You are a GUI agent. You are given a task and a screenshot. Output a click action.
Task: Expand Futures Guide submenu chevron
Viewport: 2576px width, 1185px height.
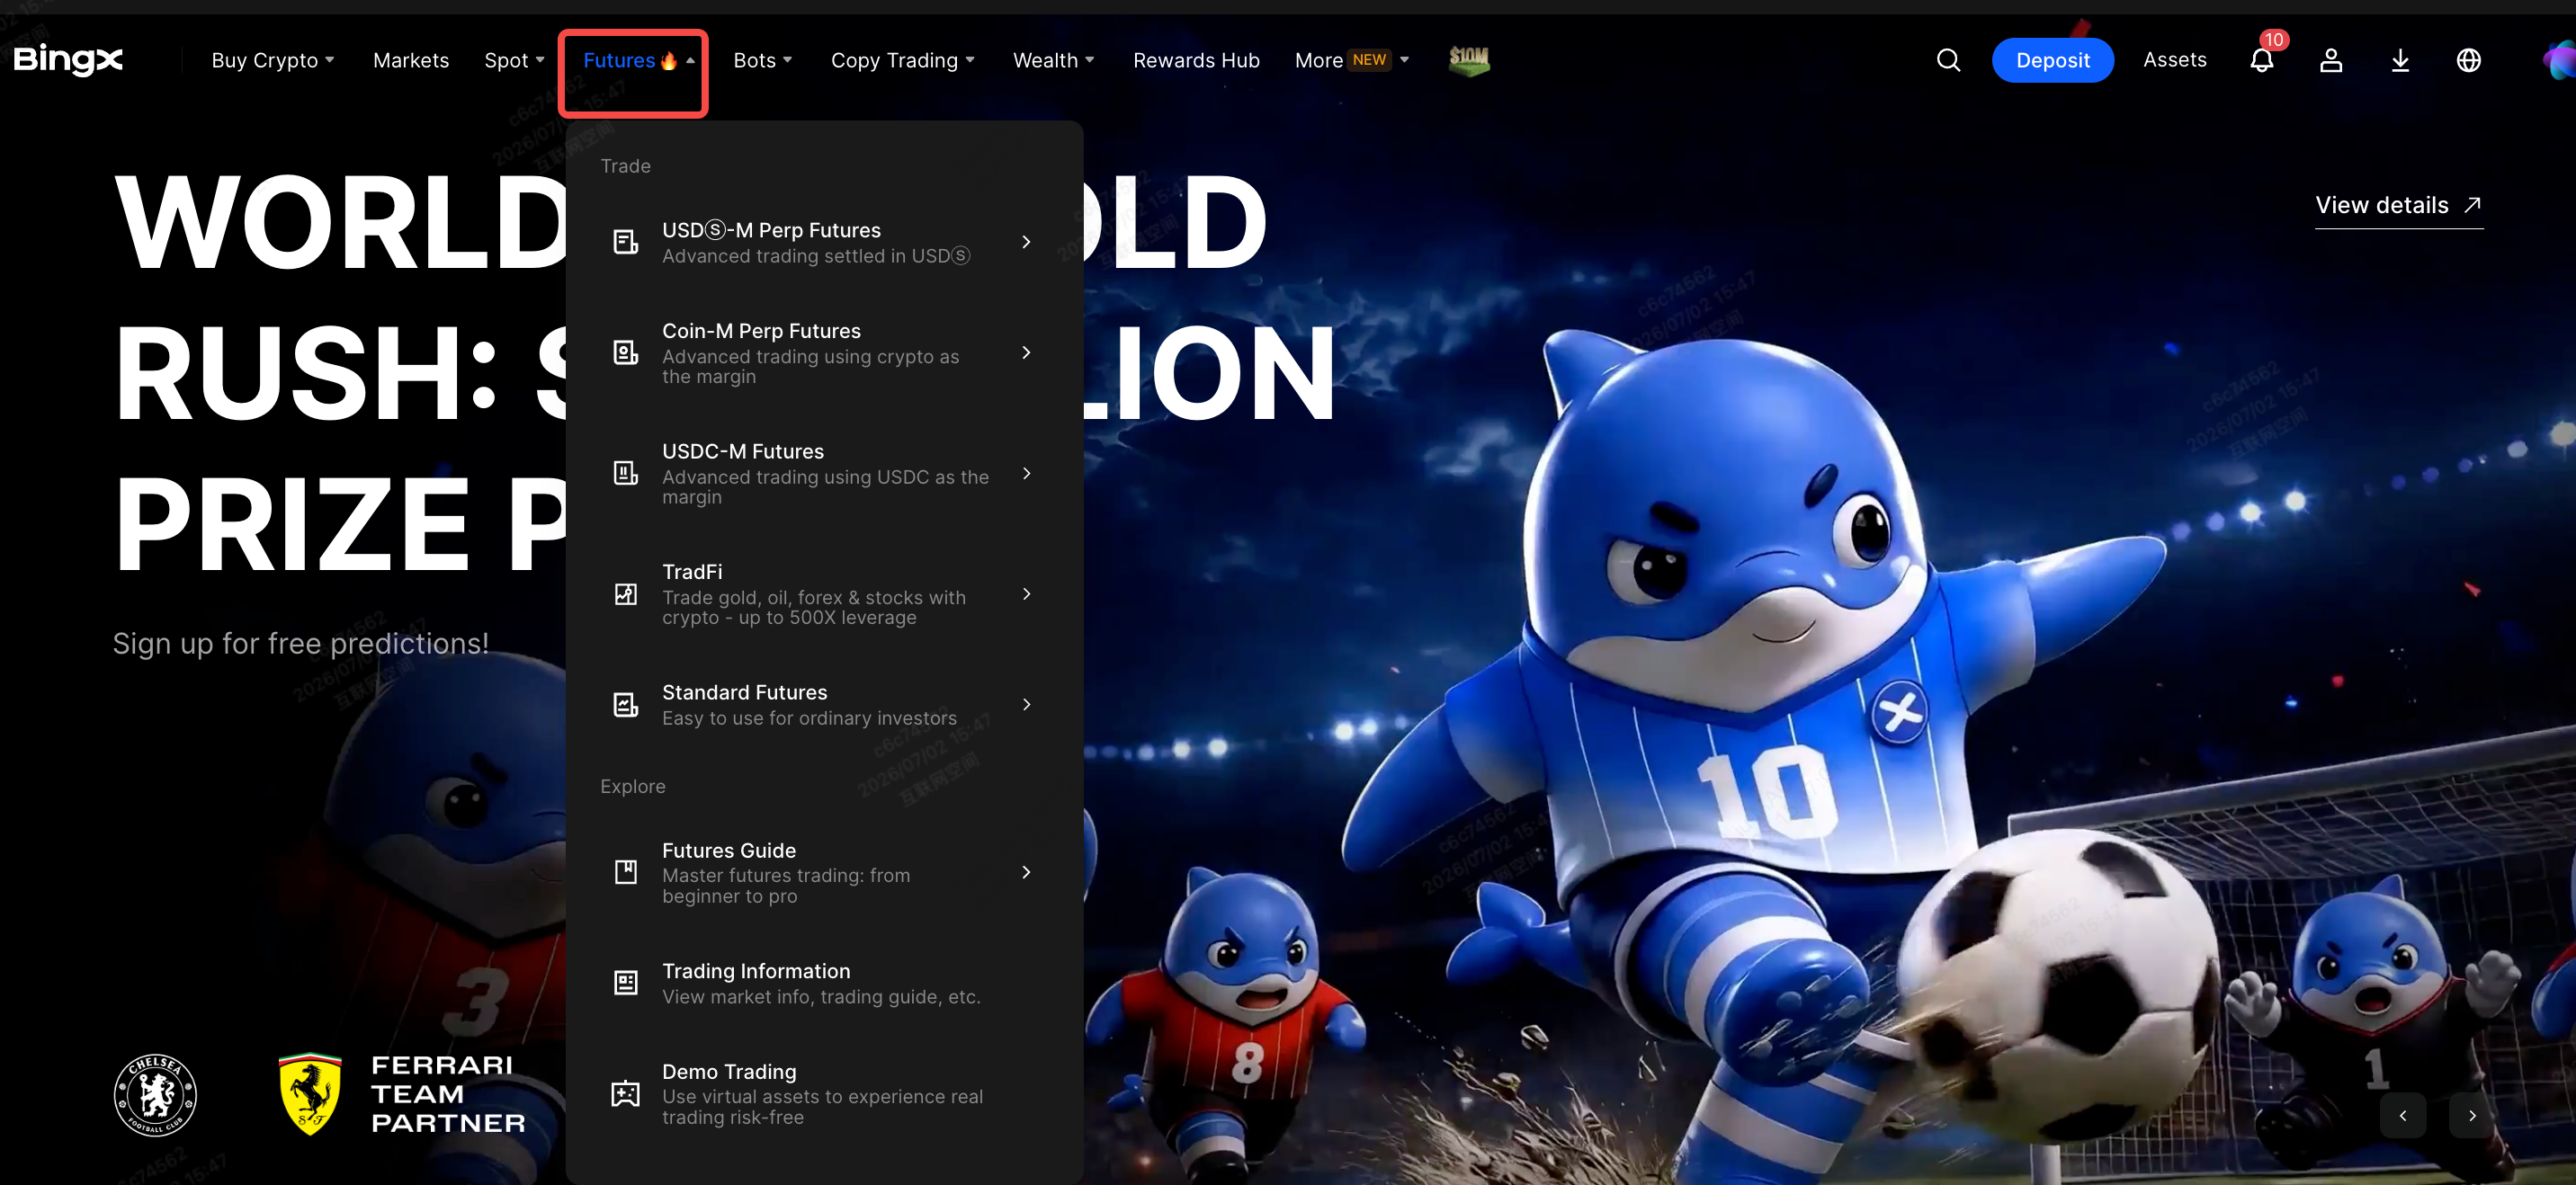point(1026,872)
